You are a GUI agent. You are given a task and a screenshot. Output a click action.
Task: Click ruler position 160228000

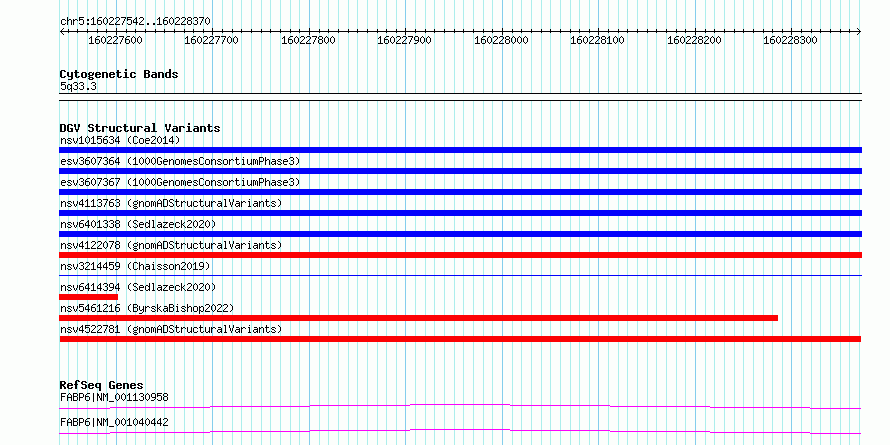501,40
